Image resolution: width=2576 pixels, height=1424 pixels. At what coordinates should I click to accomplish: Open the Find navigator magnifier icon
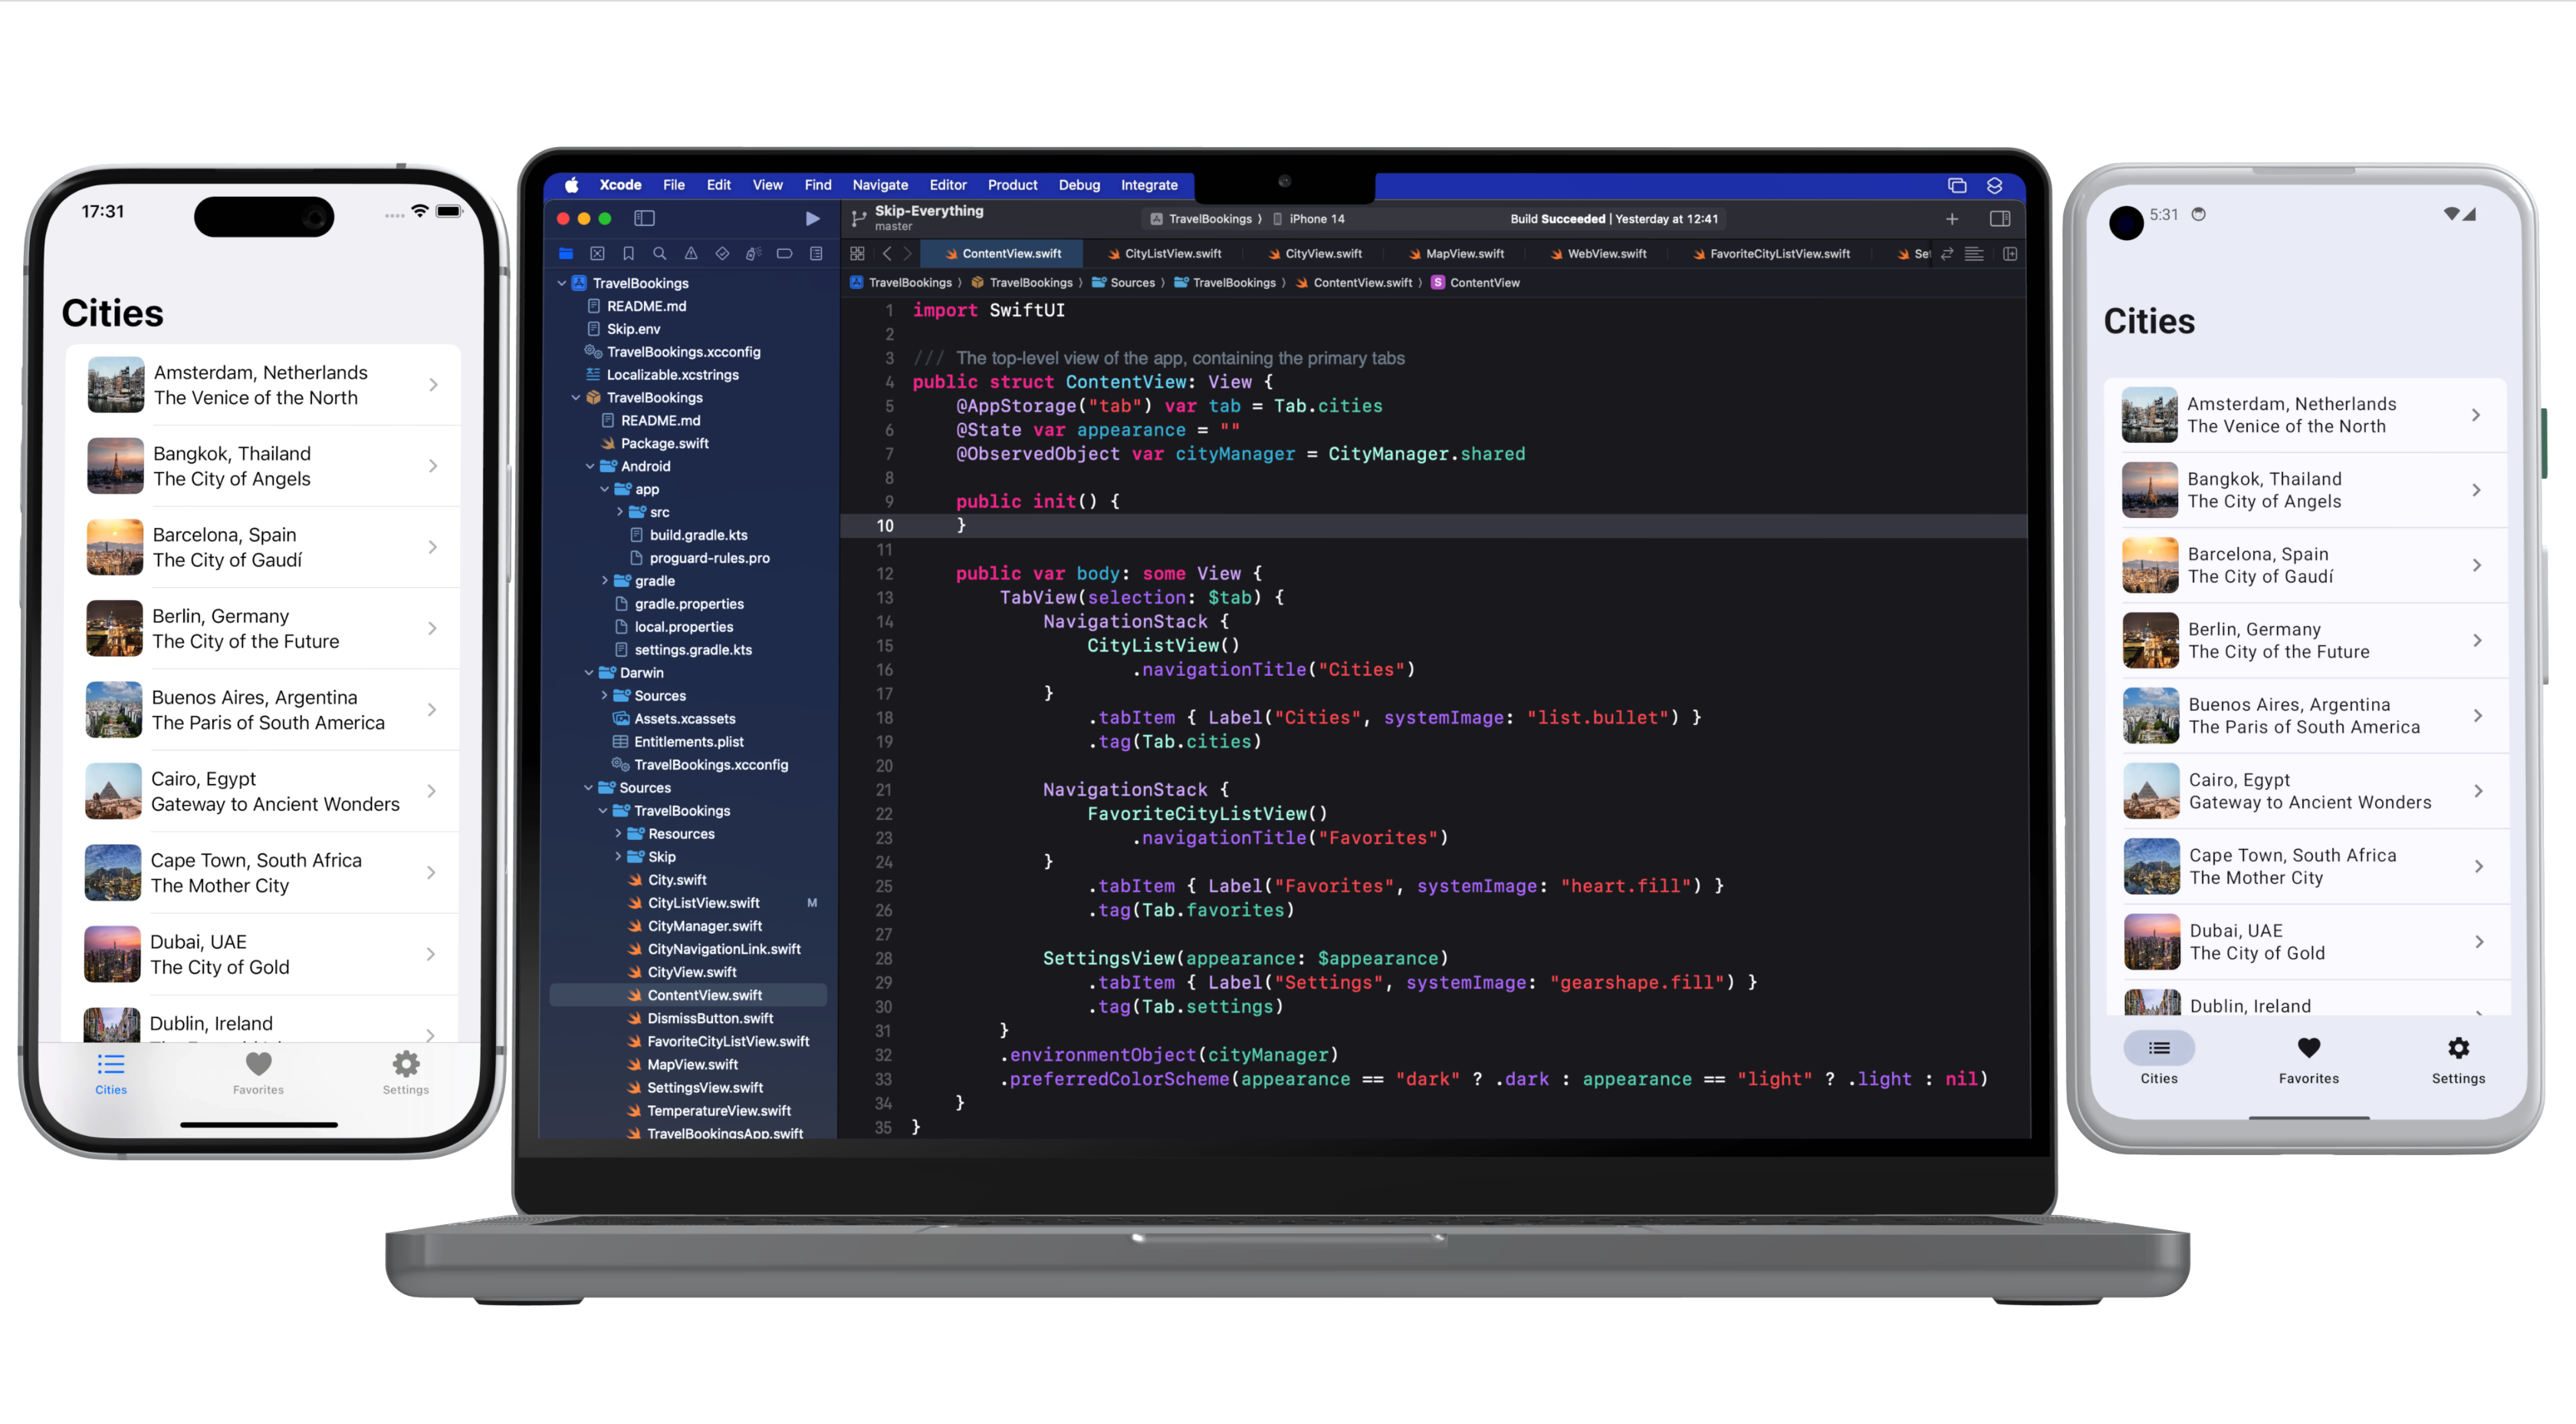click(x=659, y=254)
